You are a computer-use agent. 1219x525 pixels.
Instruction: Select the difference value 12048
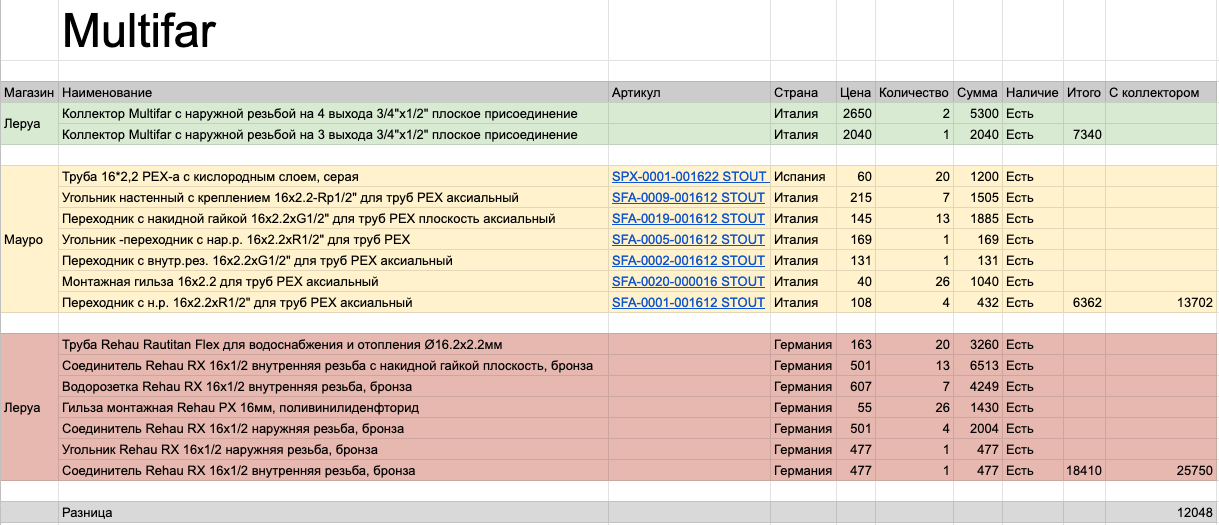click(1161, 513)
